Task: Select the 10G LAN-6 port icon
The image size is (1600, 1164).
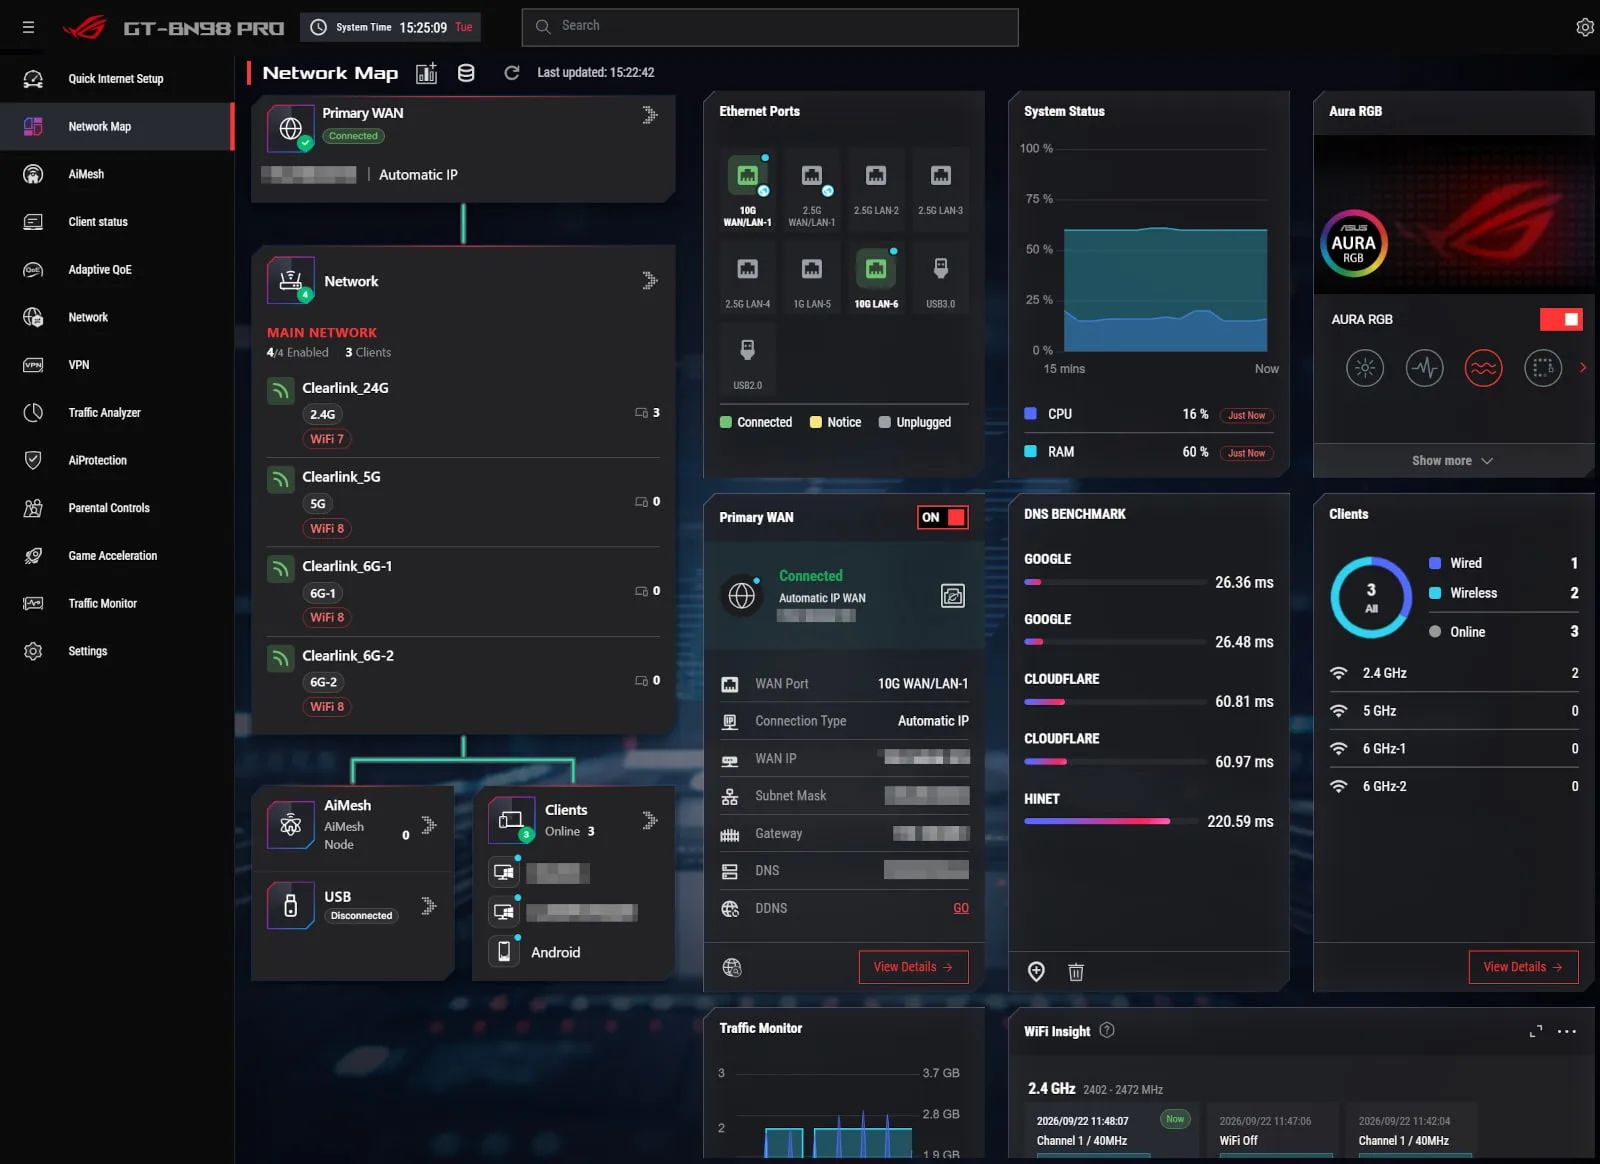Action: tap(876, 269)
